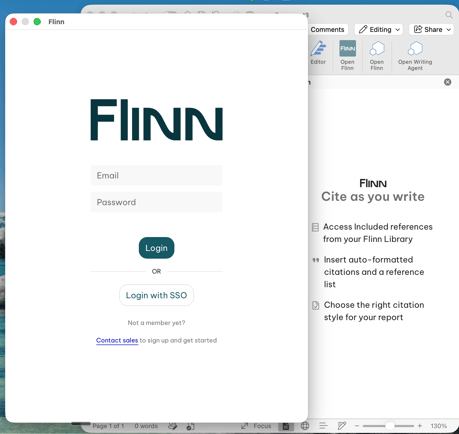Open Flinn via the teal Flinn-logo ribbon icon
The width and height of the screenshot is (459, 434).
click(347, 55)
